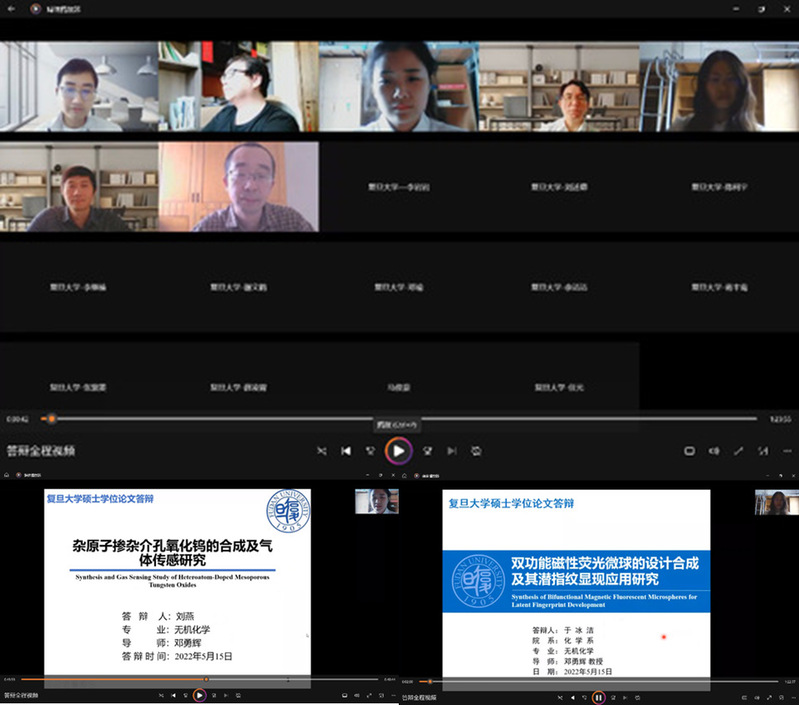Seek on the main video progress bar

[x=400, y=419]
